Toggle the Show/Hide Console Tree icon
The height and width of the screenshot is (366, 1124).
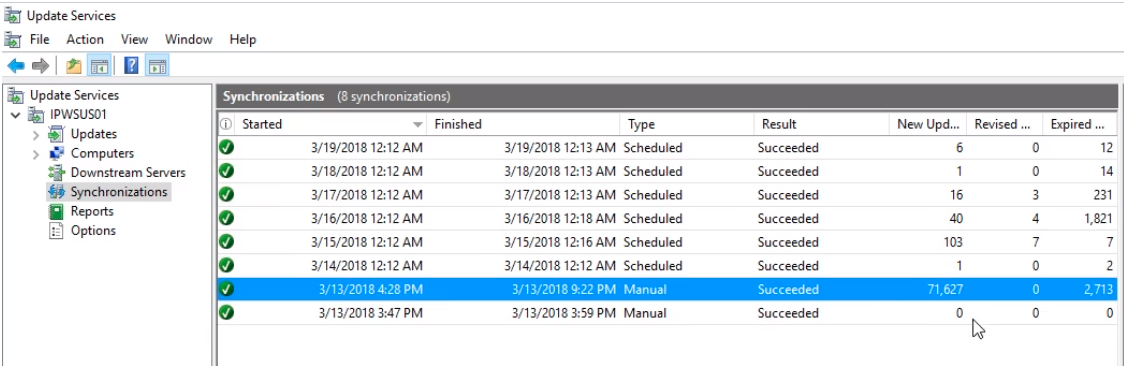99,66
